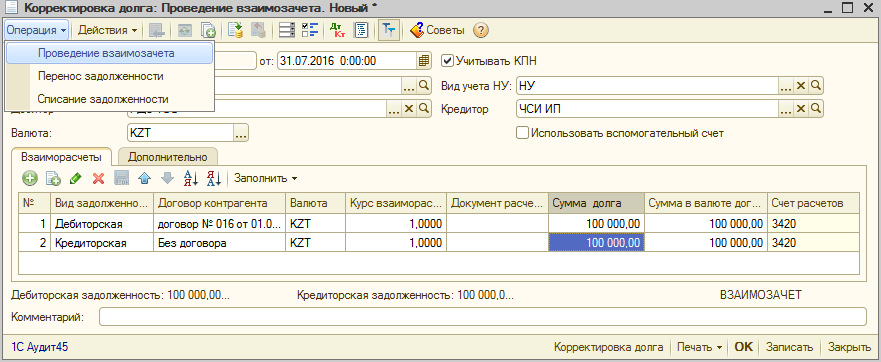Open the Советы tips button
This screenshot has width=881, height=362.
(437, 30)
